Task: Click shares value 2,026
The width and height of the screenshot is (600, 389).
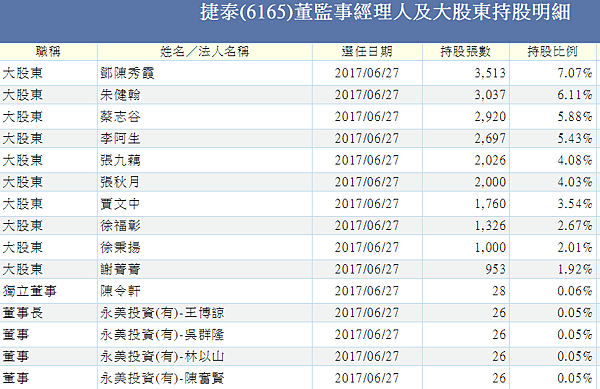Action: [490, 160]
